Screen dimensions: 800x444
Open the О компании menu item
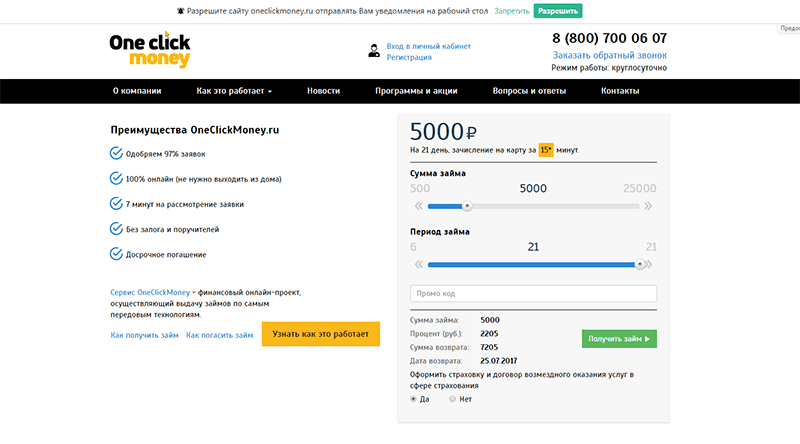pos(137,91)
